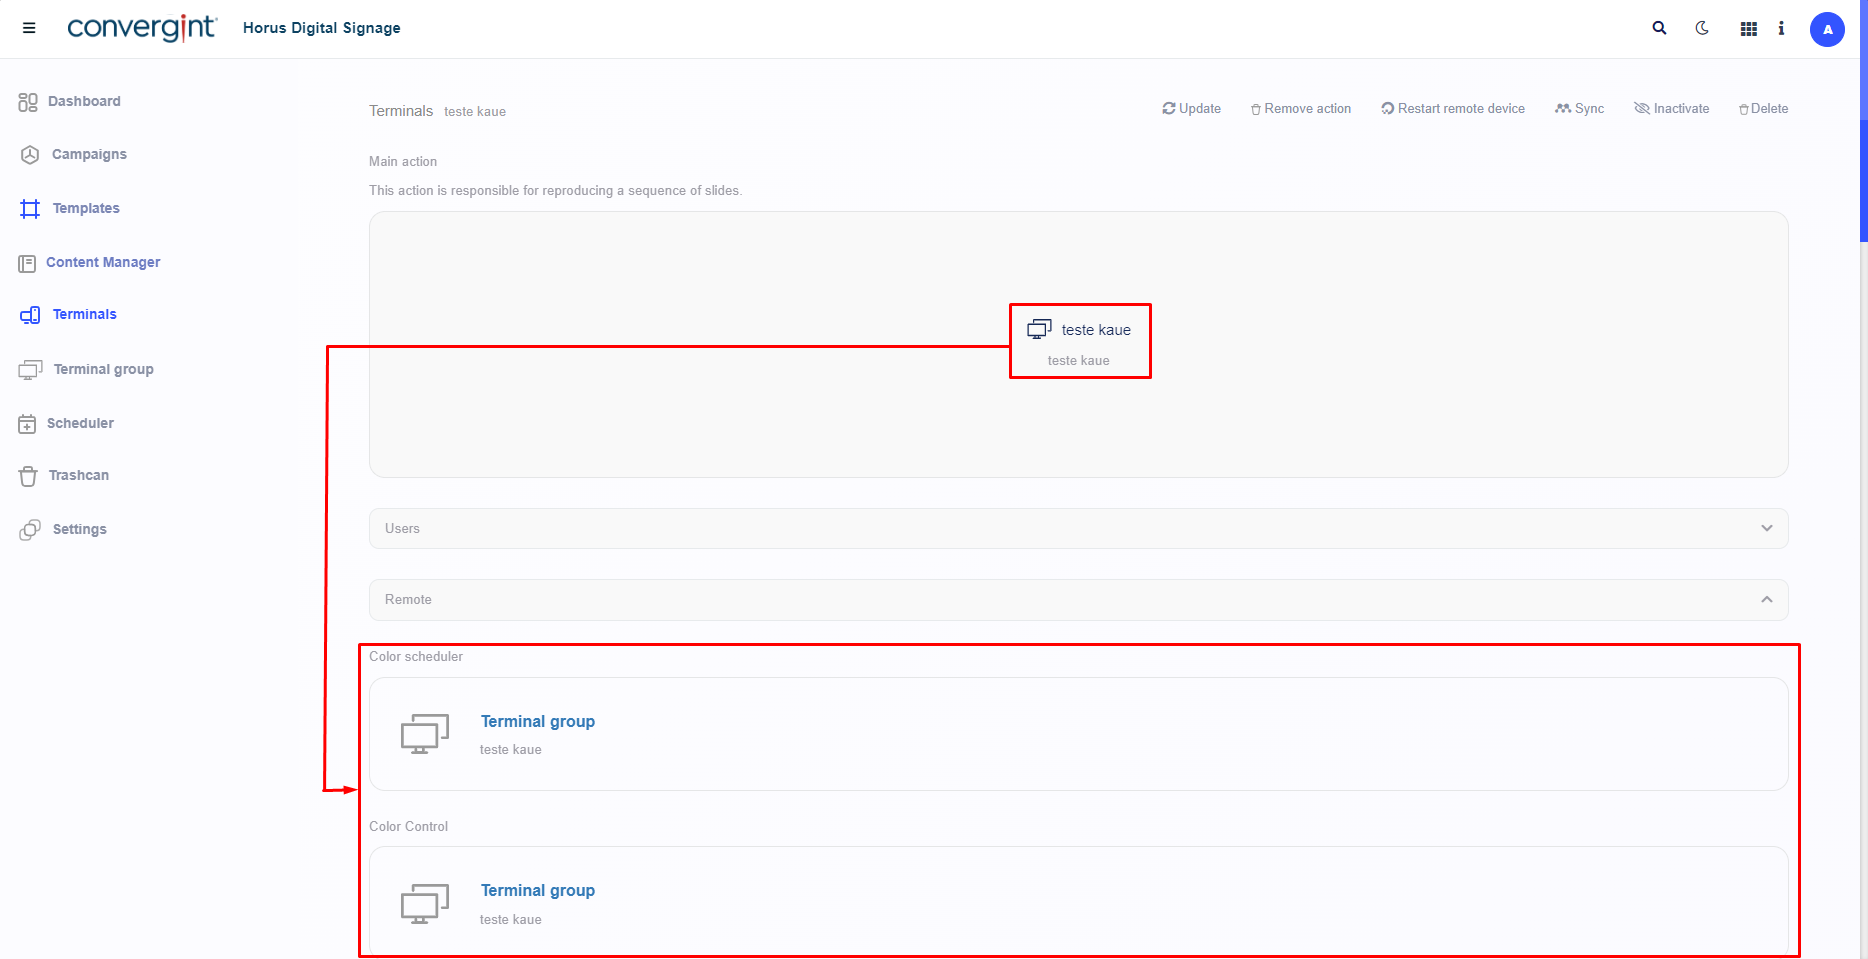Click the Update button
The width and height of the screenshot is (1868, 959).
1191,109
